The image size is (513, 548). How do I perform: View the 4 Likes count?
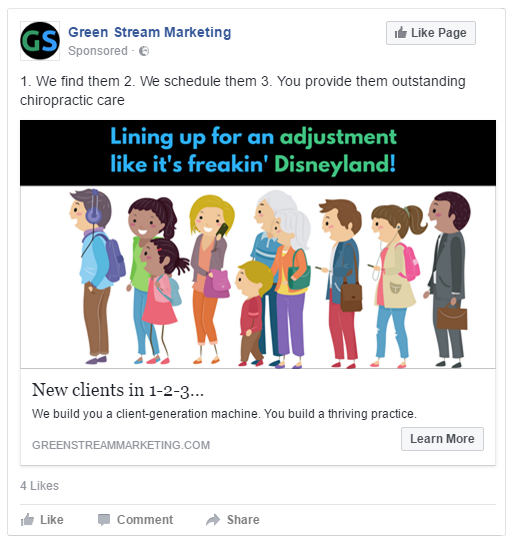coord(39,486)
